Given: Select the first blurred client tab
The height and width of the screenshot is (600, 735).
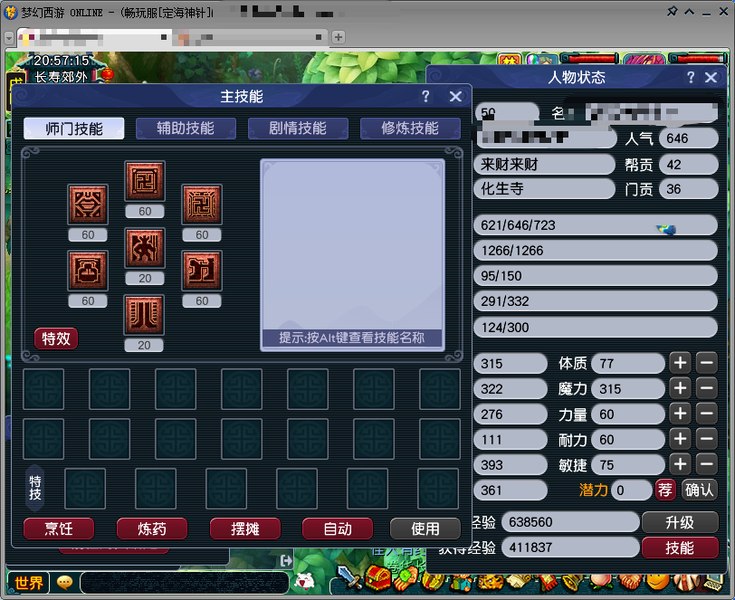Looking at the screenshot, I should pos(94,37).
